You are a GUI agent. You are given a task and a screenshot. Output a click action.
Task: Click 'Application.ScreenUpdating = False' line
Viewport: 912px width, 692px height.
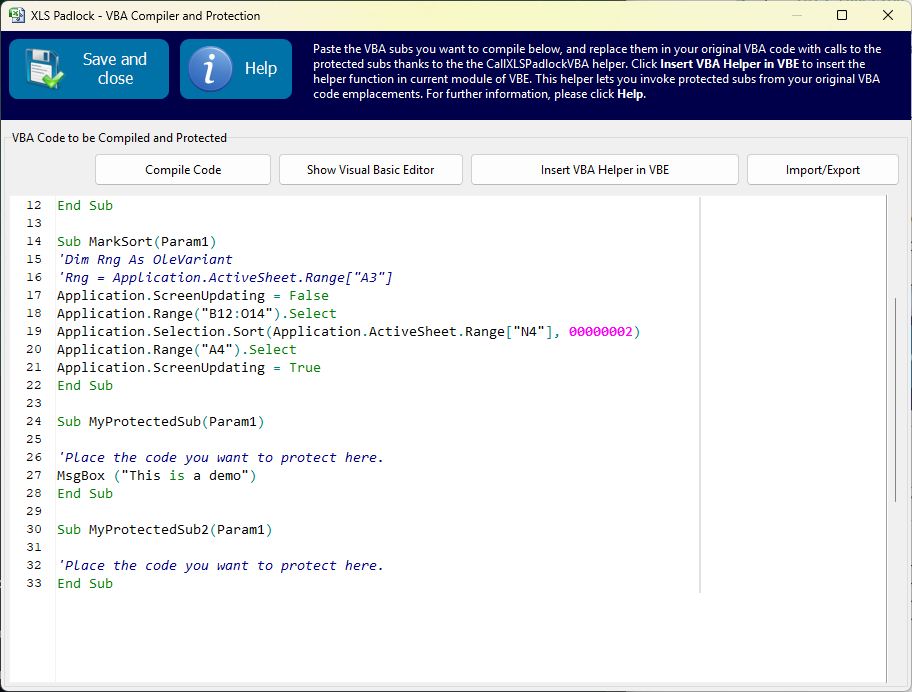(193, 295)
